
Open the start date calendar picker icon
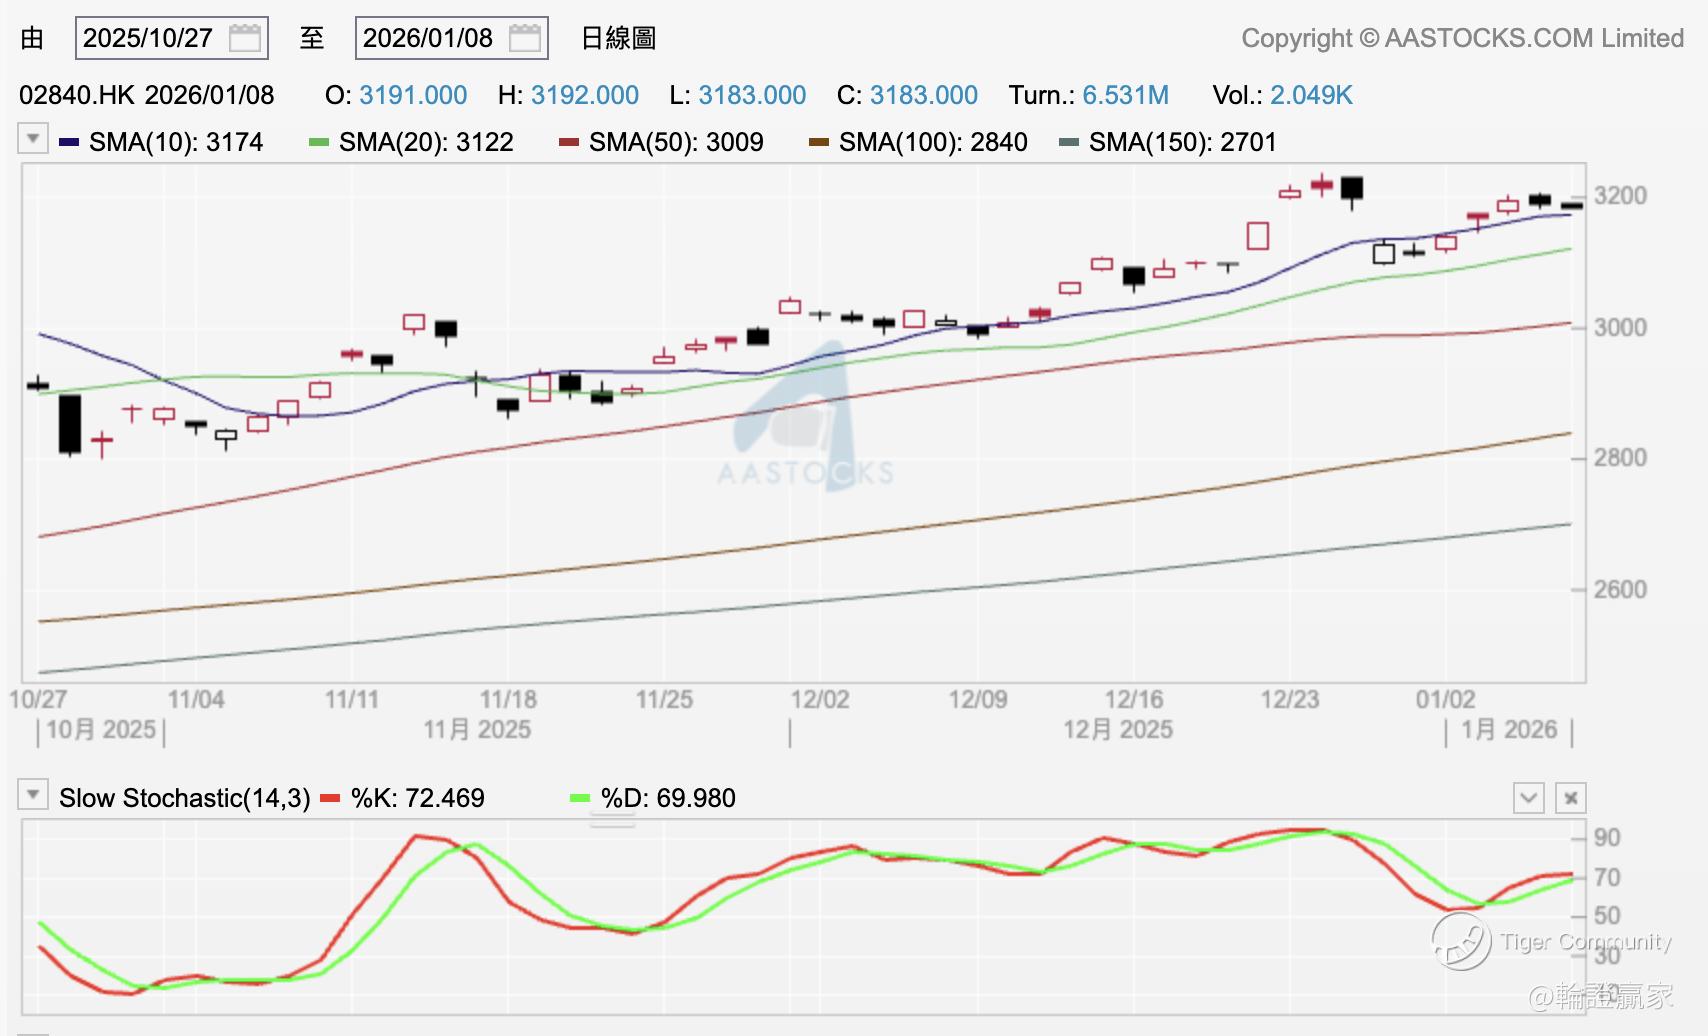coord(245,39)
